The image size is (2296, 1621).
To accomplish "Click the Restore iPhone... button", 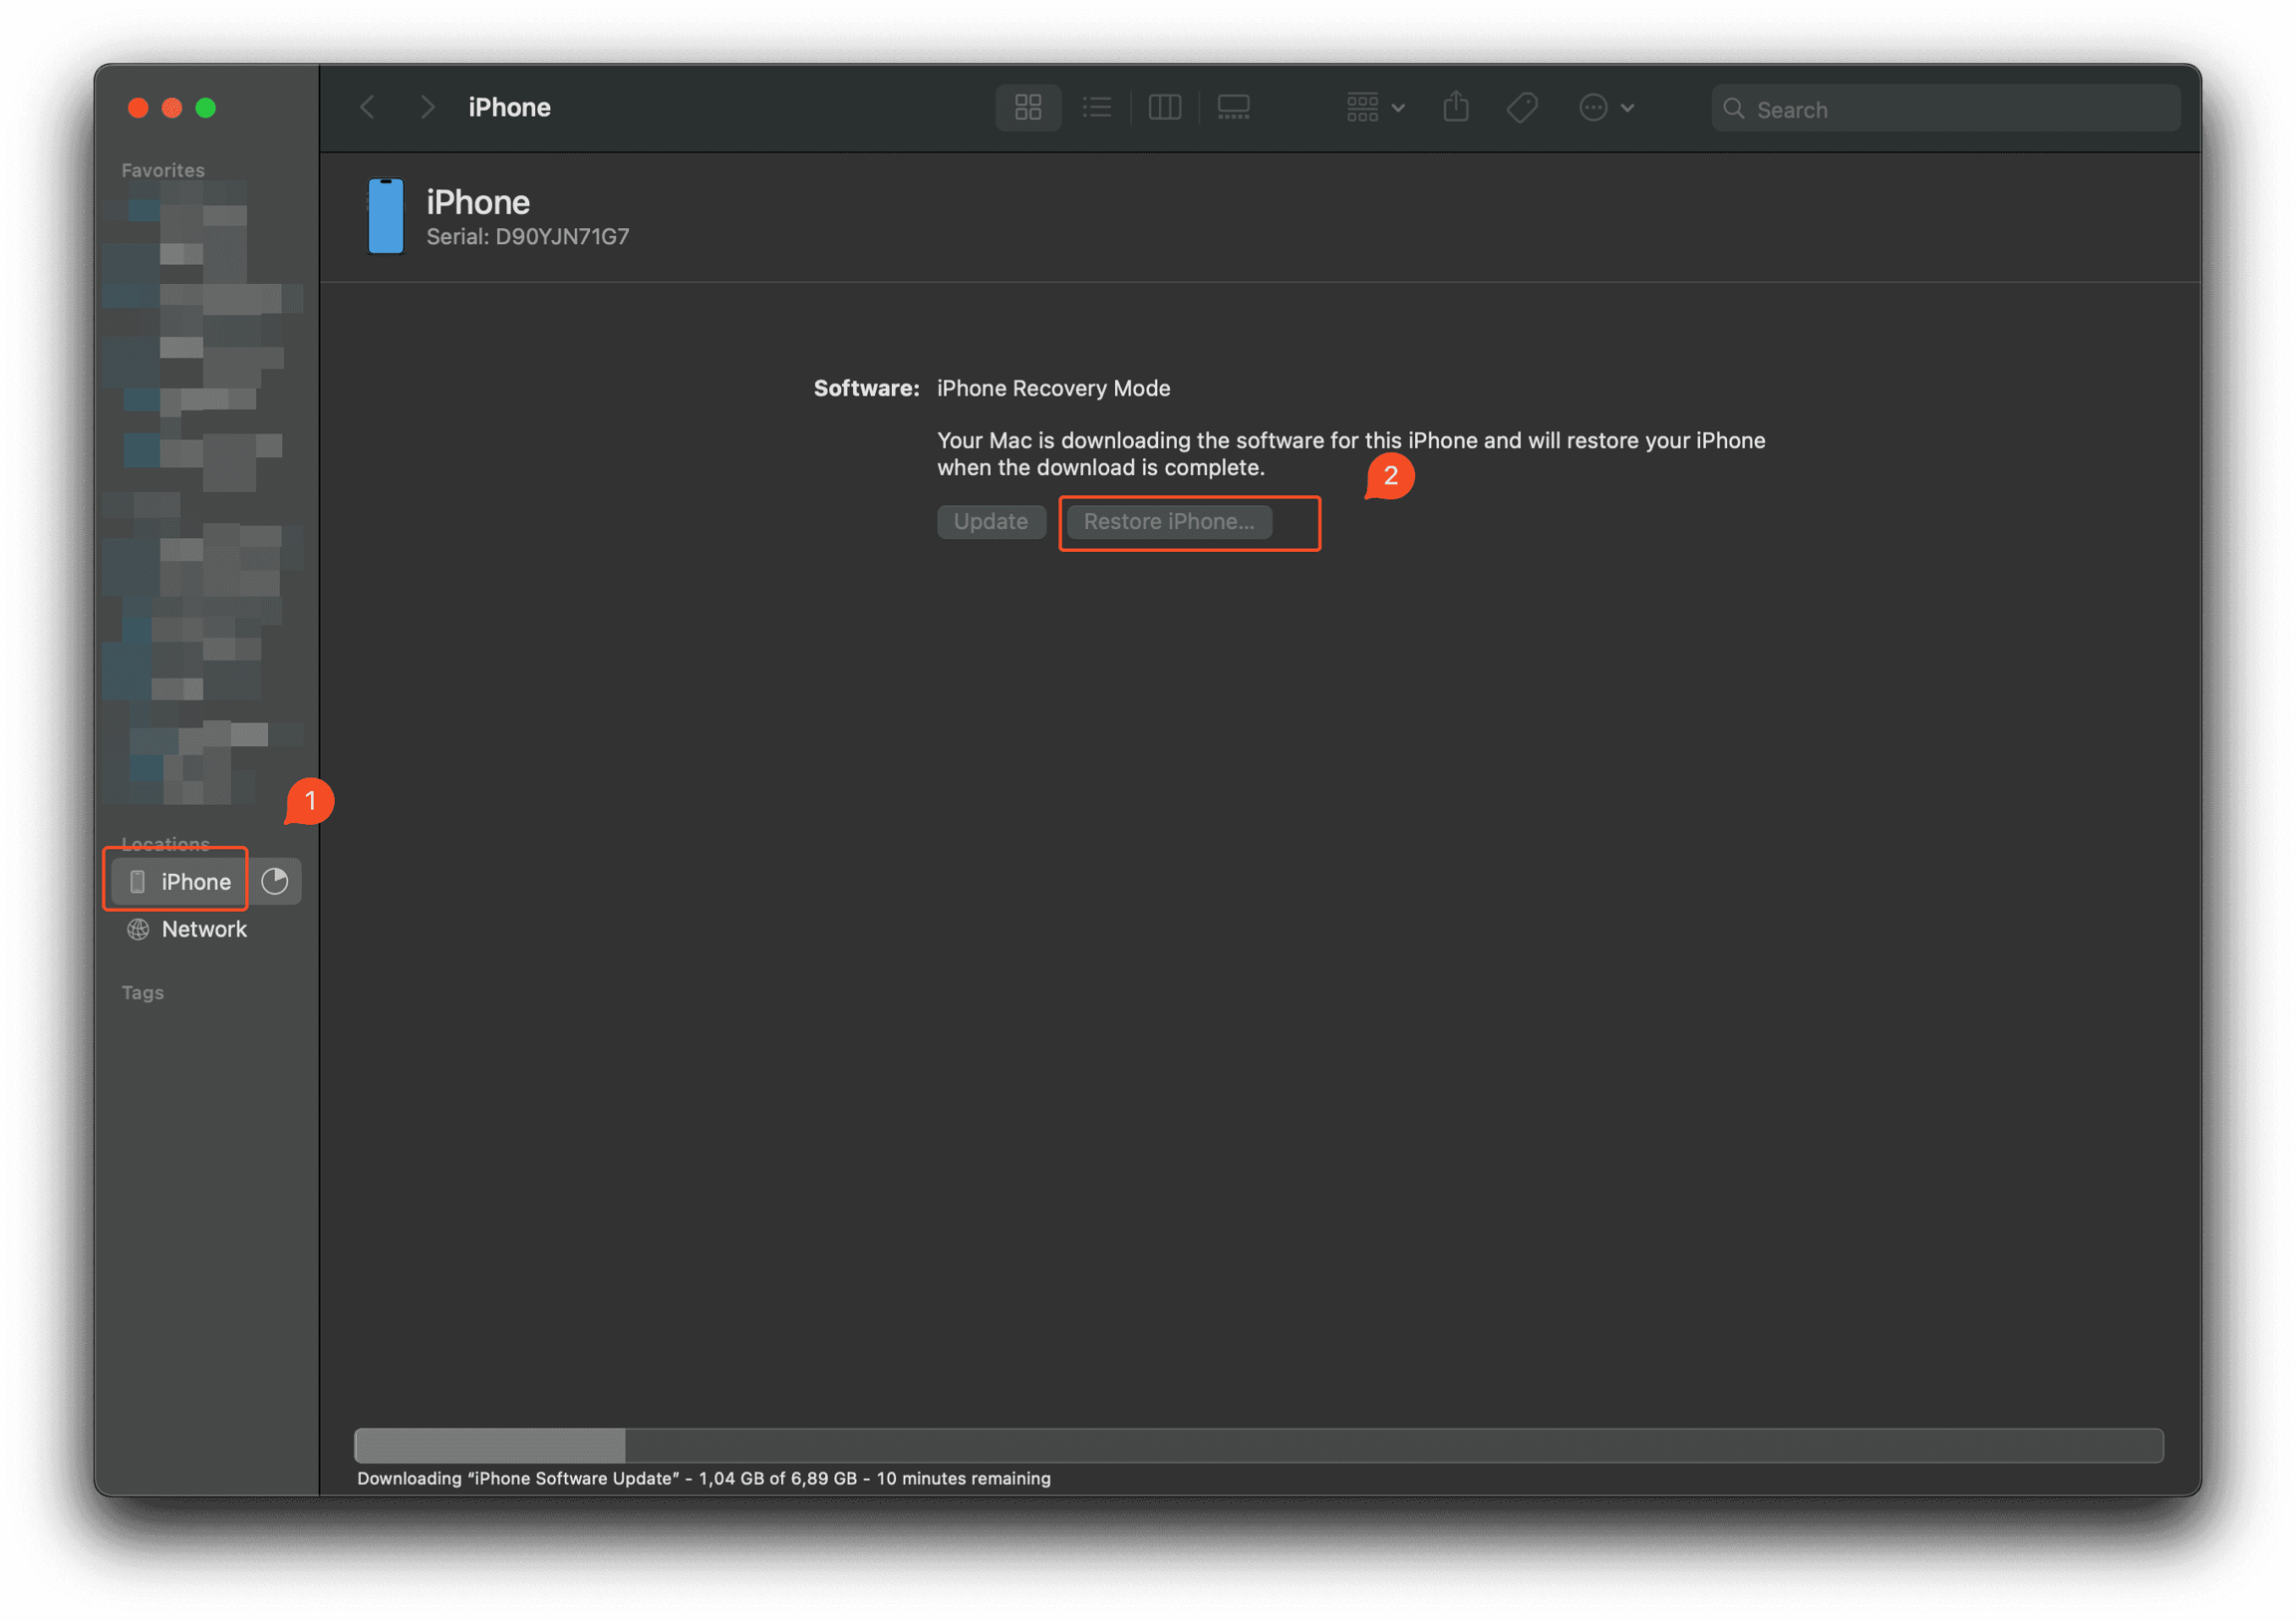I will pyautogui.click(x=1168, y=522).
